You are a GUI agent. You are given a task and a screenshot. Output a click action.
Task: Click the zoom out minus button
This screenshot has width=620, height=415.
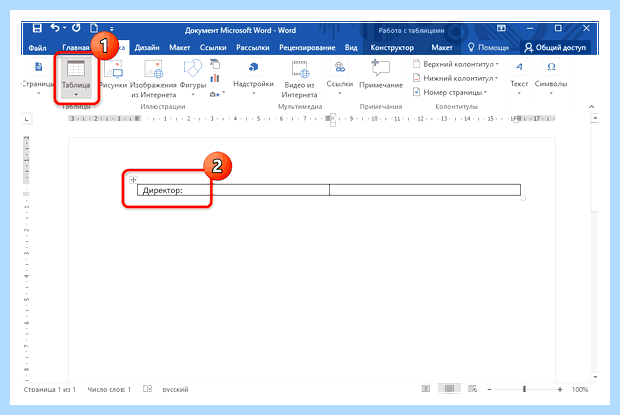tap(489, 389)
